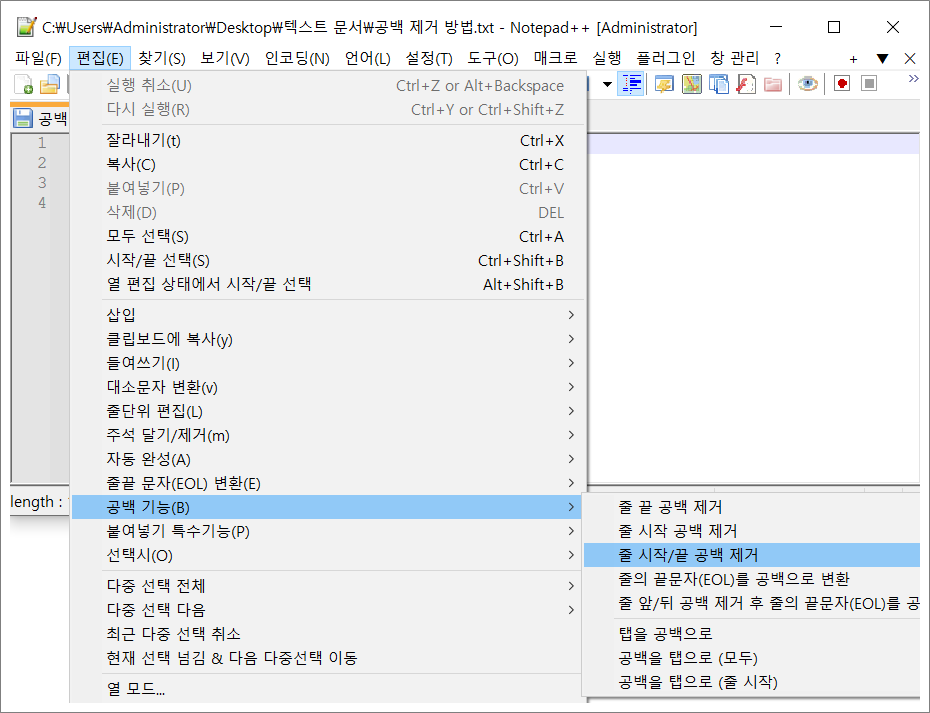Image resolution: width=930 pixels, height=713 pixels.
Task: Expand the 삽입 submenu
Action: coord(328,315)
